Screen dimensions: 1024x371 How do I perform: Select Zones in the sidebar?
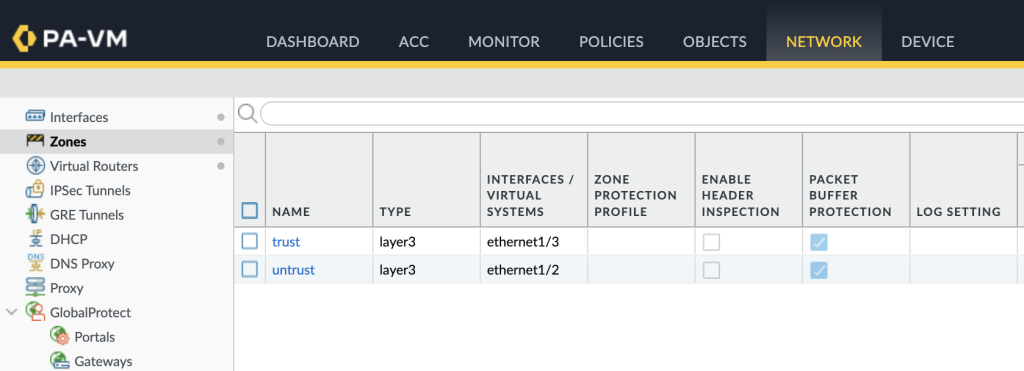click(x=68, y=142)
